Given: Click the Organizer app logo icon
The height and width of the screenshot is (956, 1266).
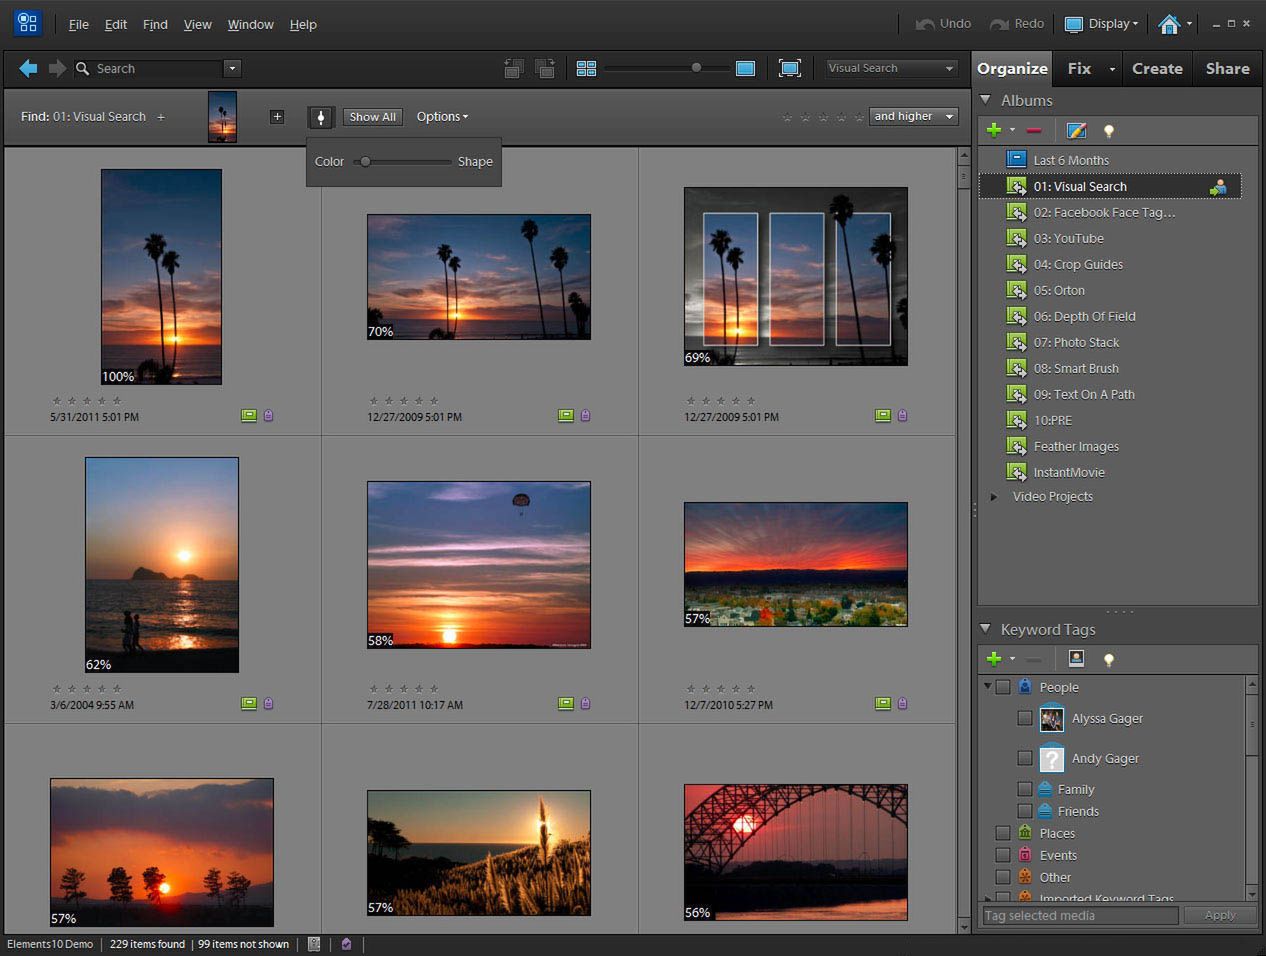Looking at the screenshot, I should point(27,23).
